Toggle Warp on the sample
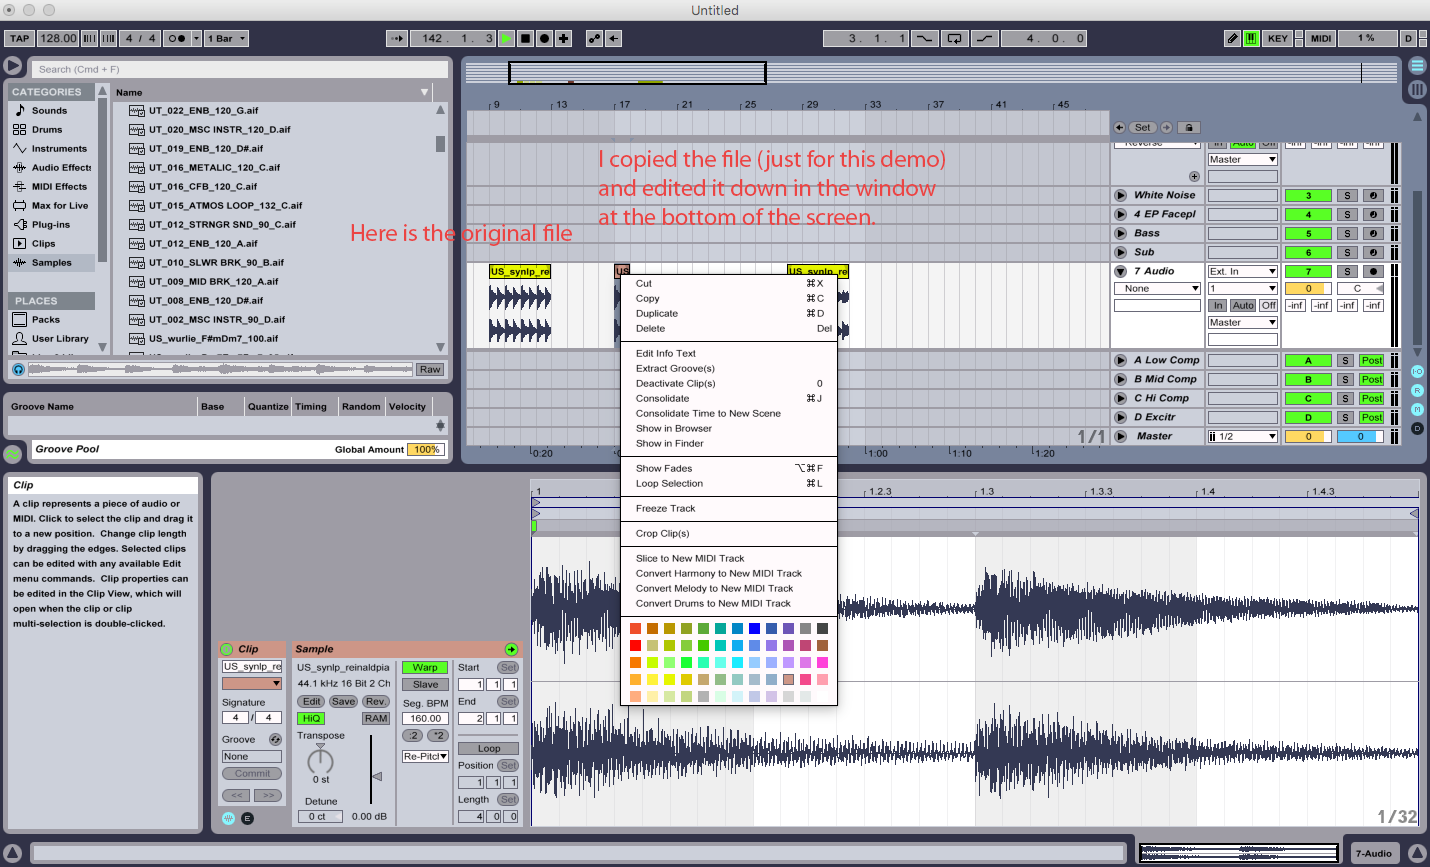 tap(425, 667)
